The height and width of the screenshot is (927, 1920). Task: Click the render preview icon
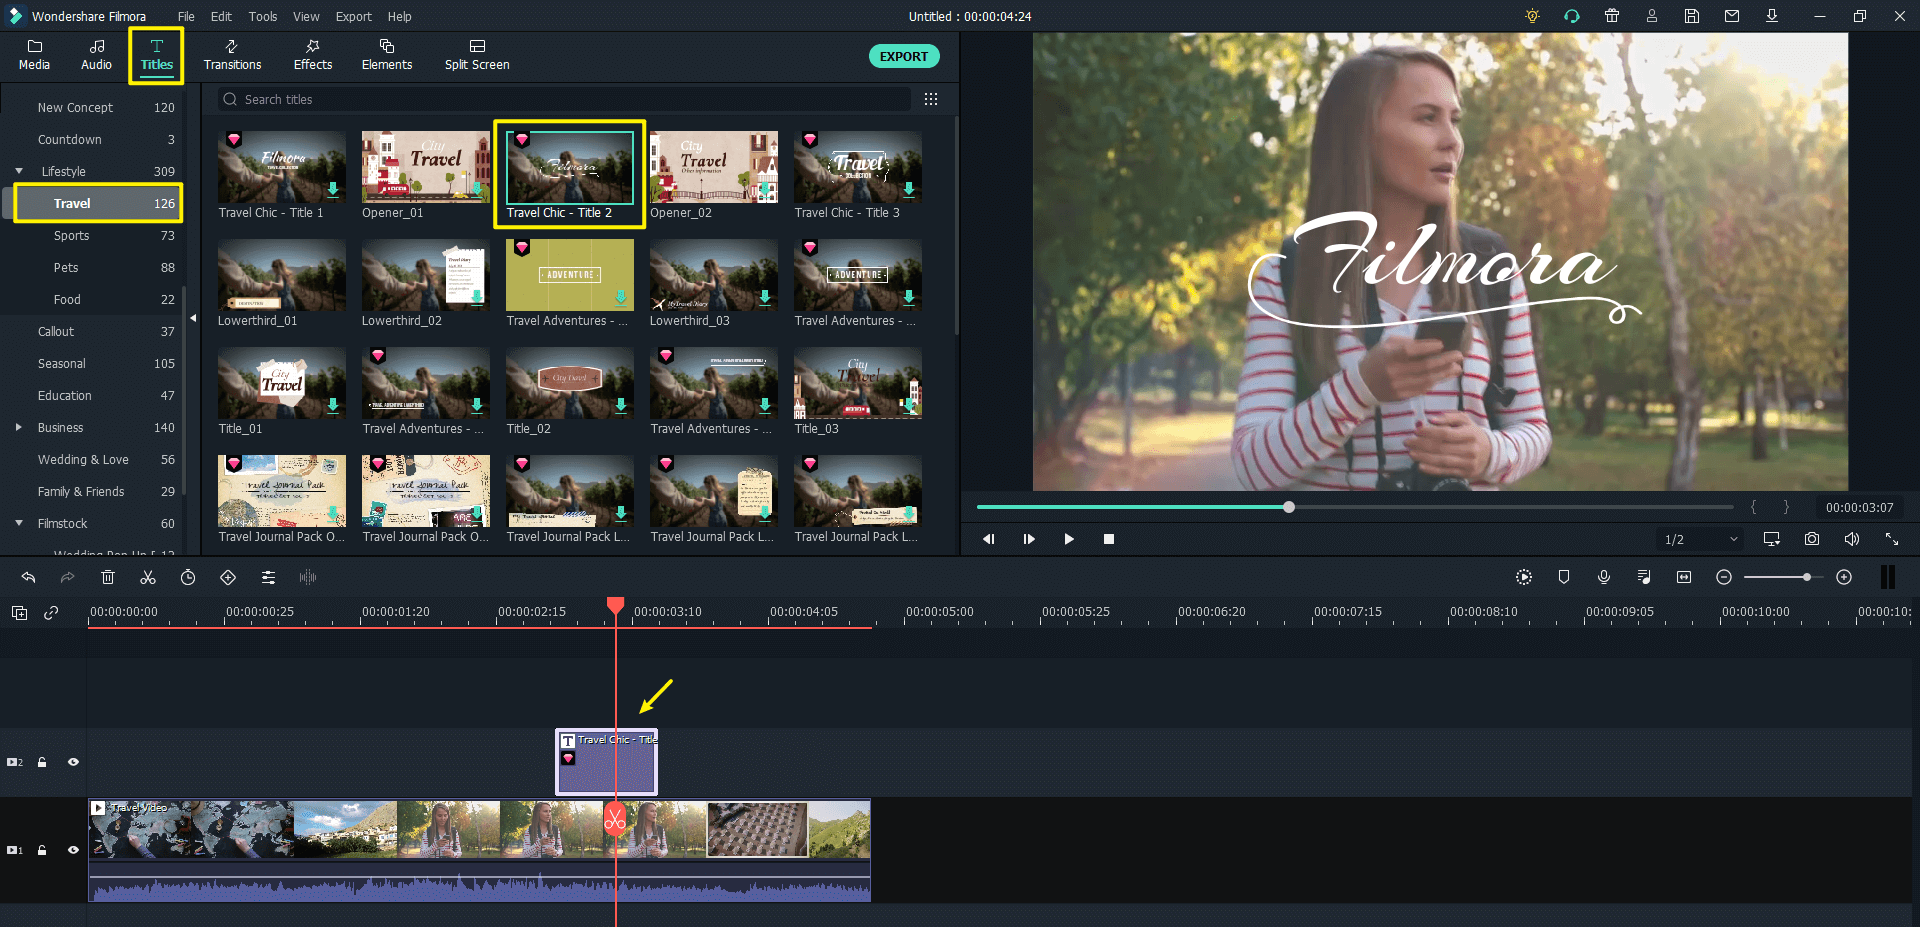(x=1524, y=577)
